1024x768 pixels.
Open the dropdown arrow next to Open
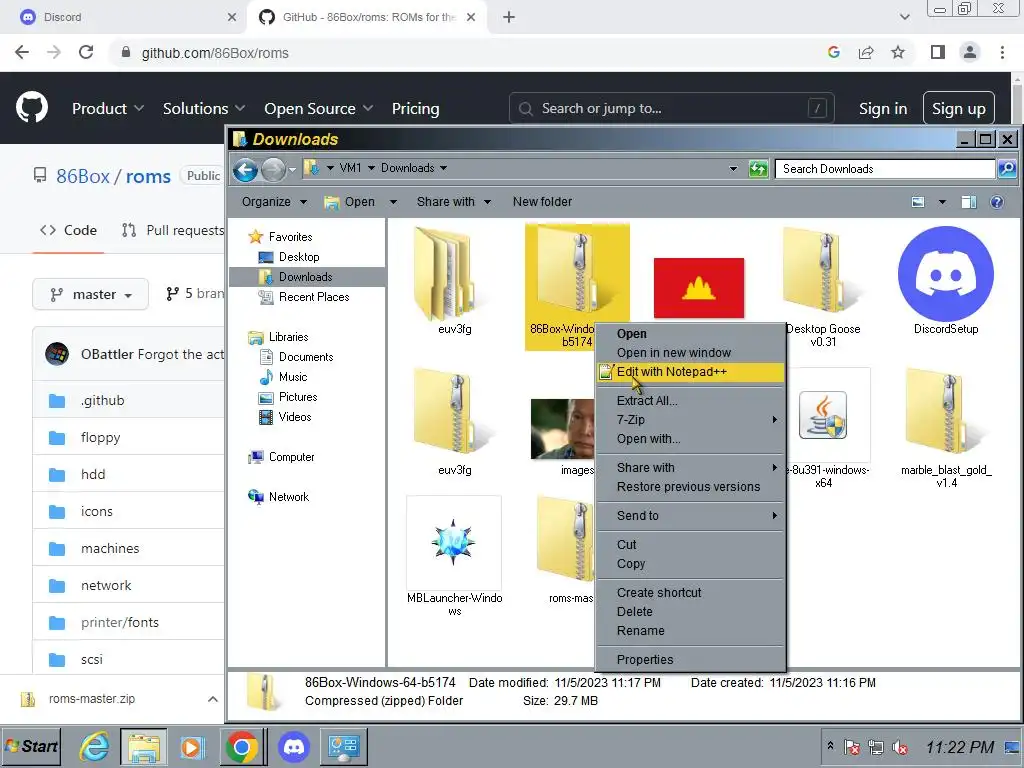(x=393, y=202)
